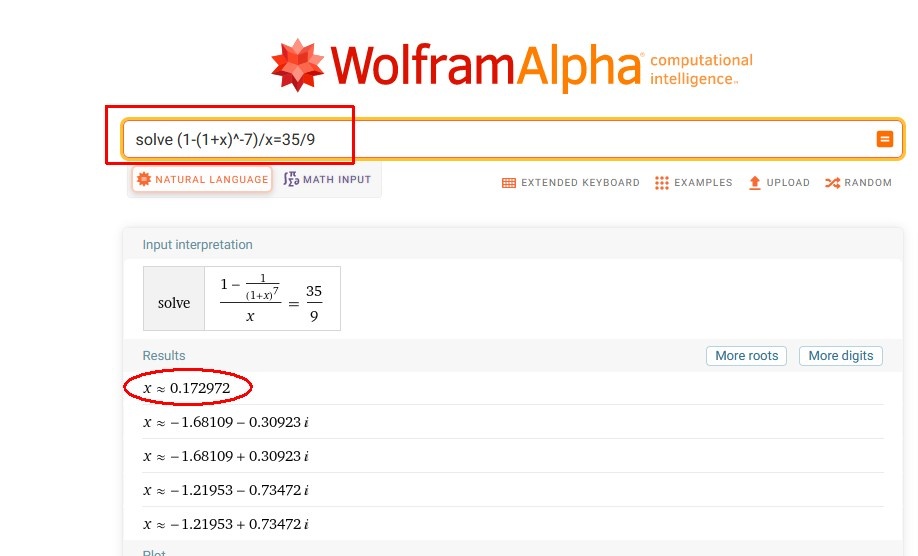Click the interpreted equation equal to 35/9

click(271, 298)
